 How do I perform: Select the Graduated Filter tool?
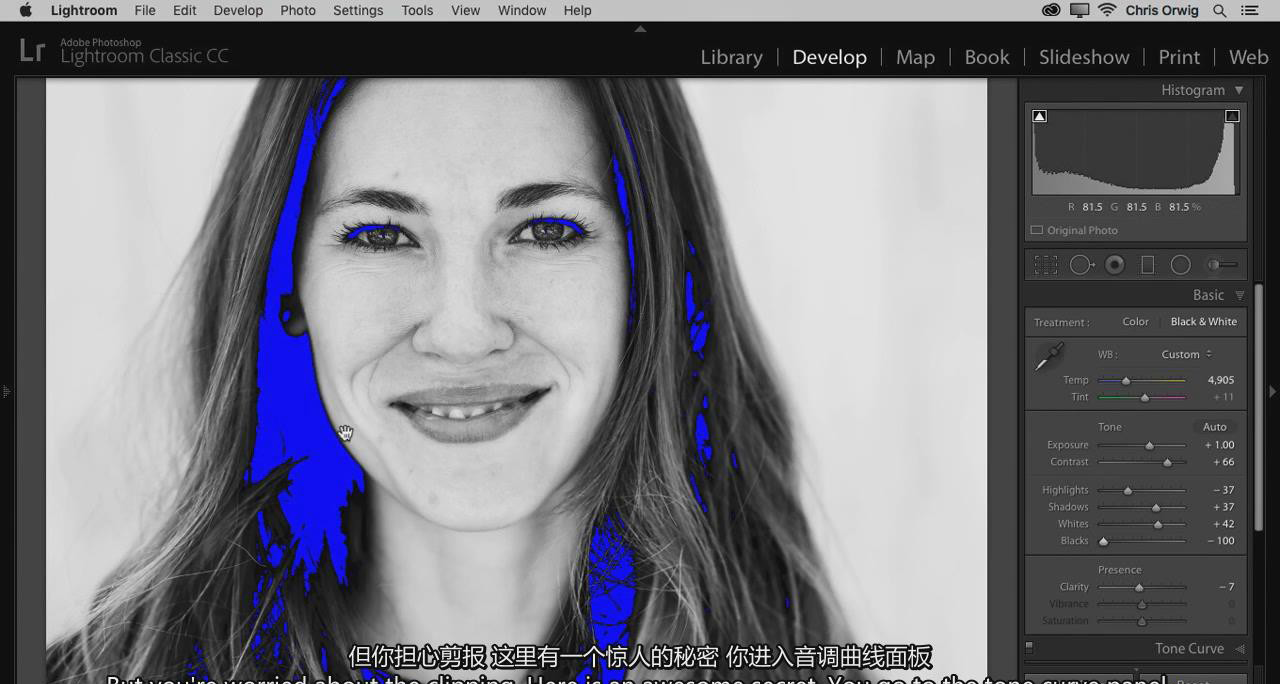pos(1148,265)
